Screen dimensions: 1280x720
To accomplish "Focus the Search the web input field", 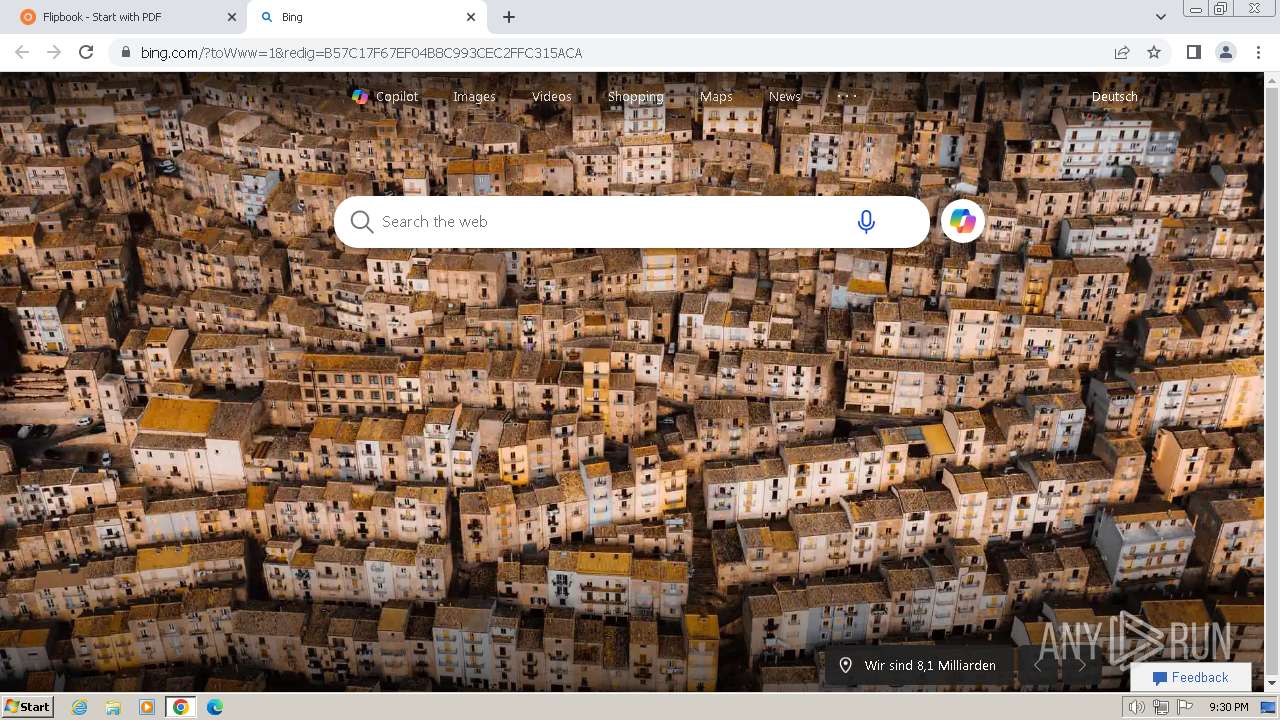I will pyautogui.click(x=610, y=222).
